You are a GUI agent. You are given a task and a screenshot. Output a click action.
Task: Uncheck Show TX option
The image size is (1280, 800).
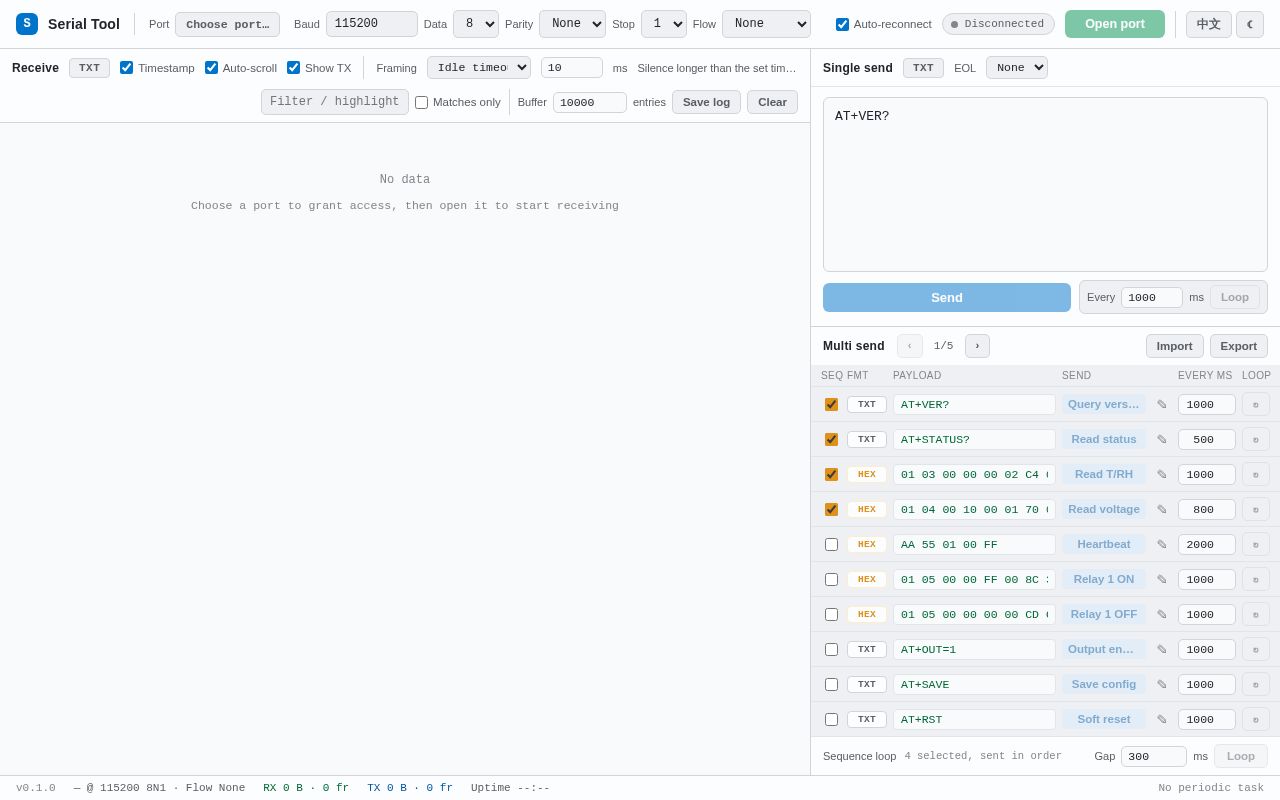(x=293, y=68)
